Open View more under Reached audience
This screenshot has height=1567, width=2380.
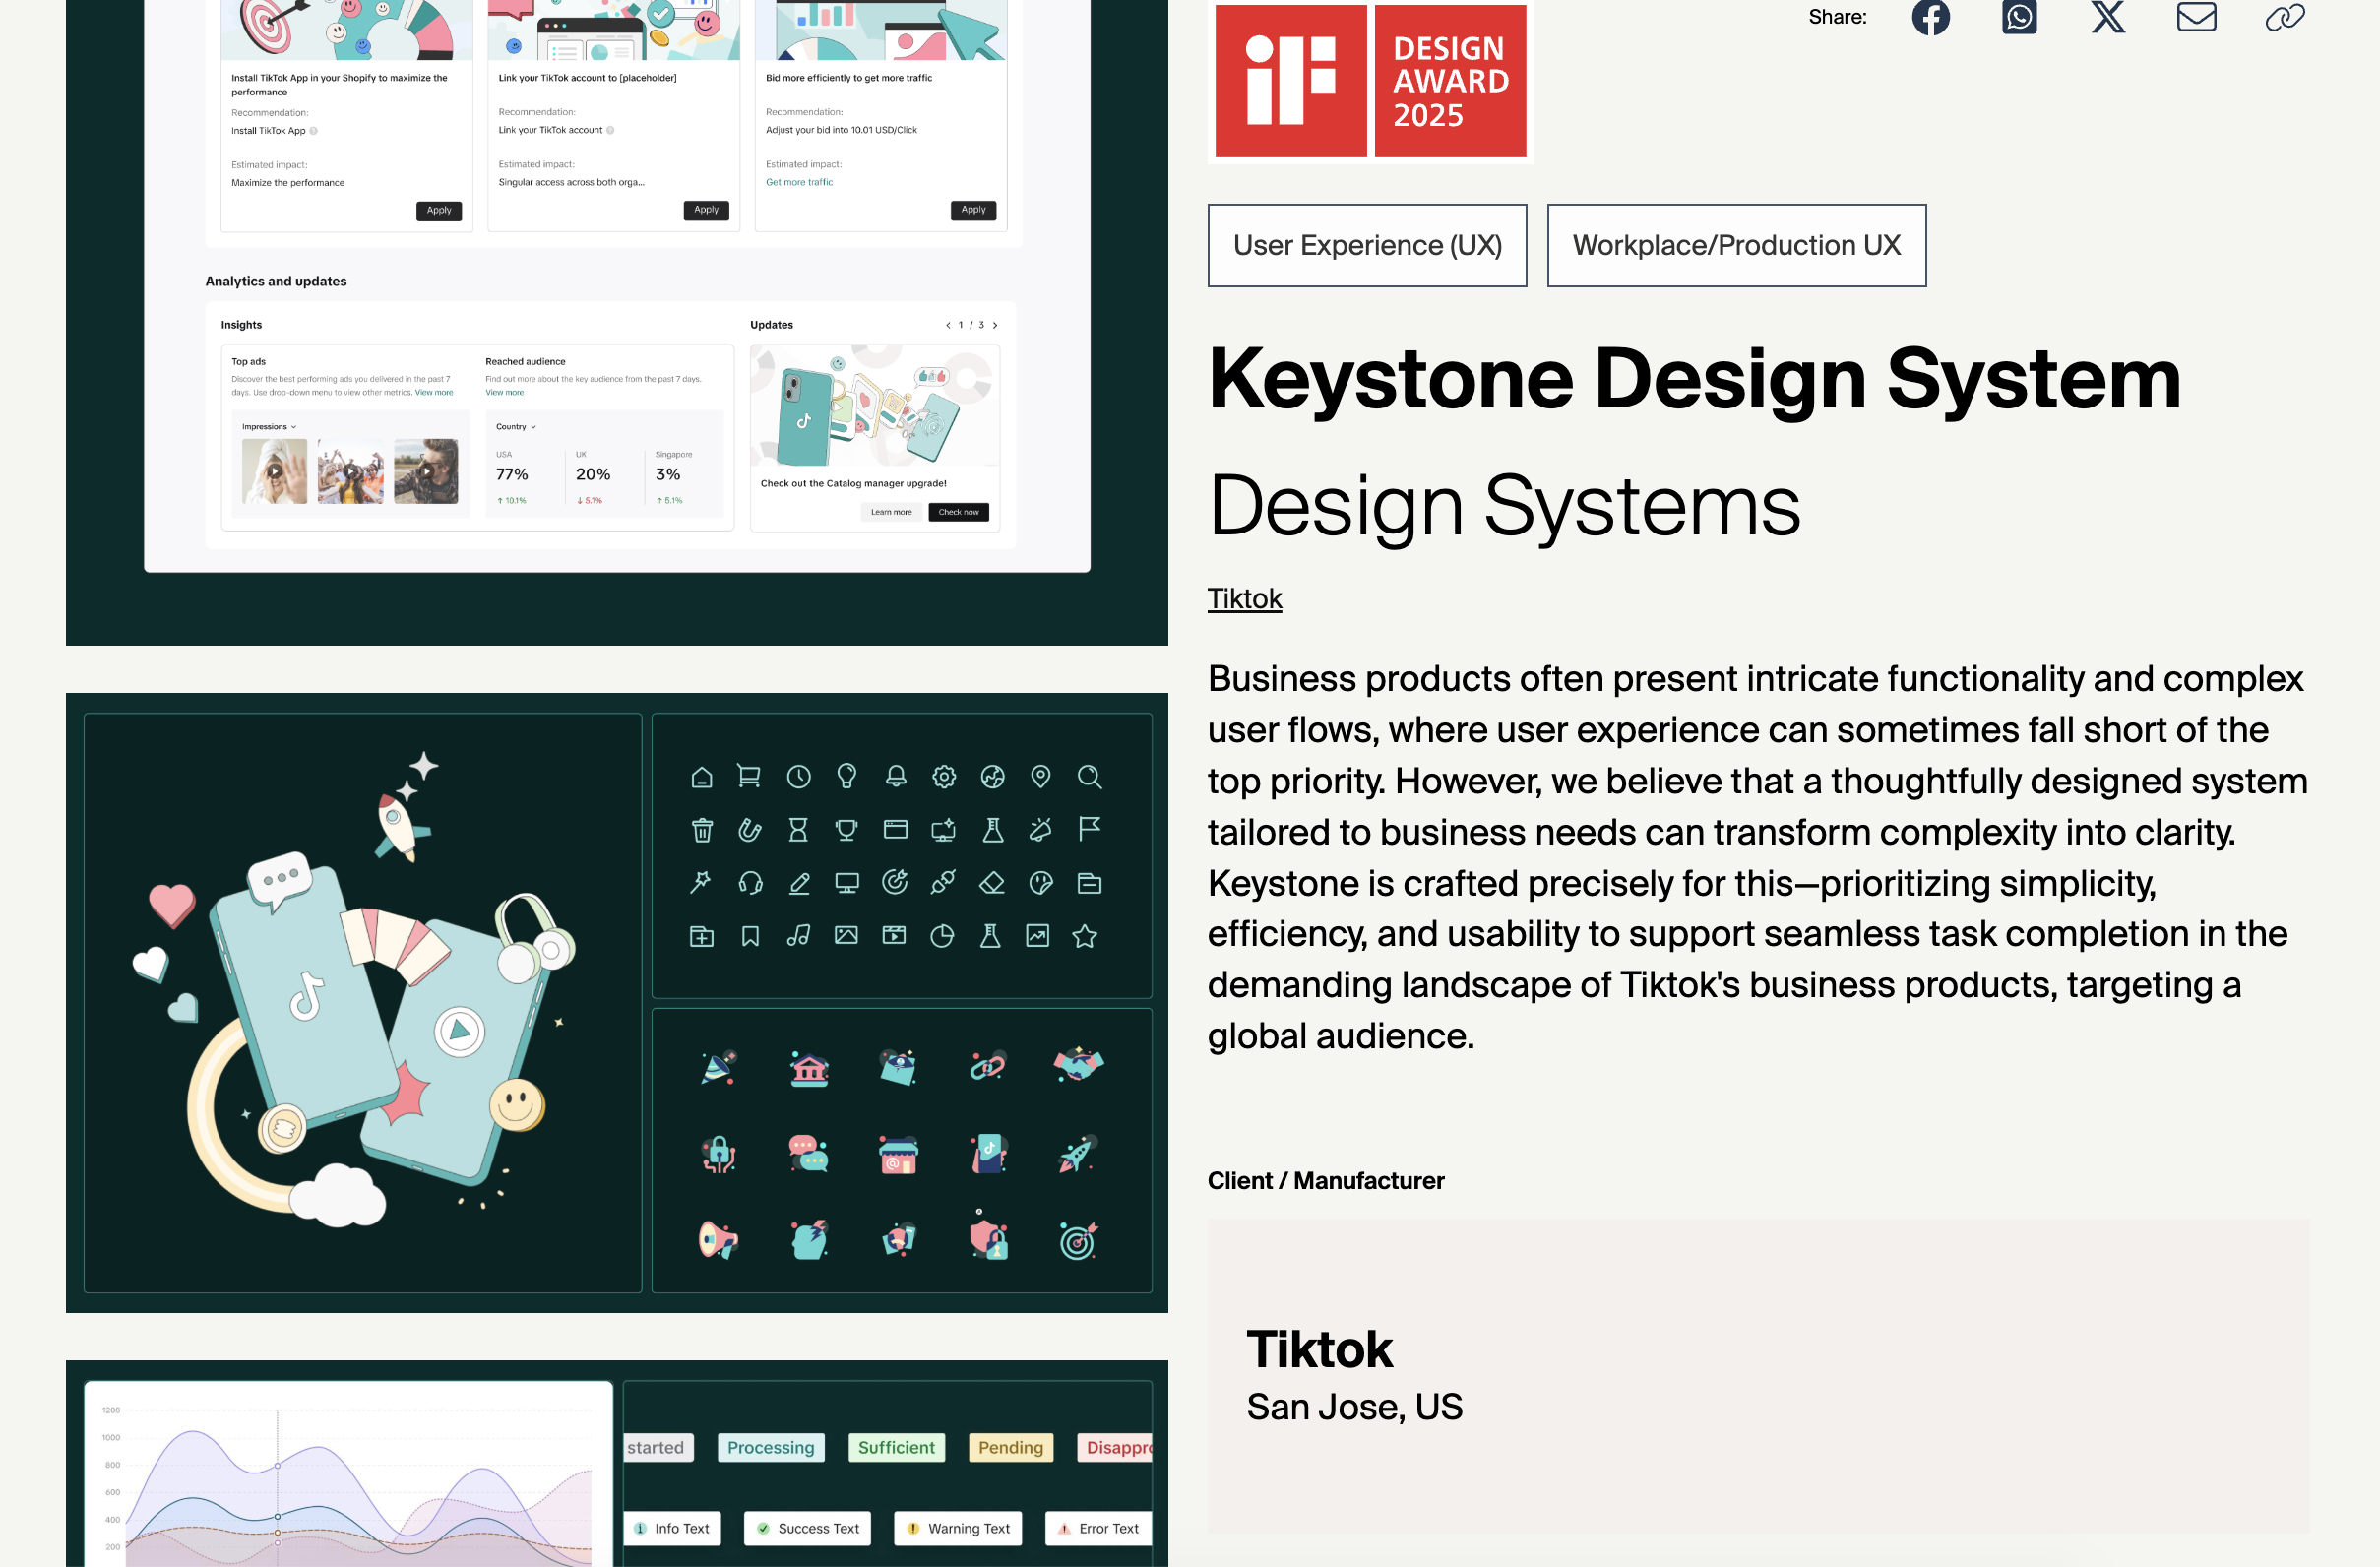point(504,393)
